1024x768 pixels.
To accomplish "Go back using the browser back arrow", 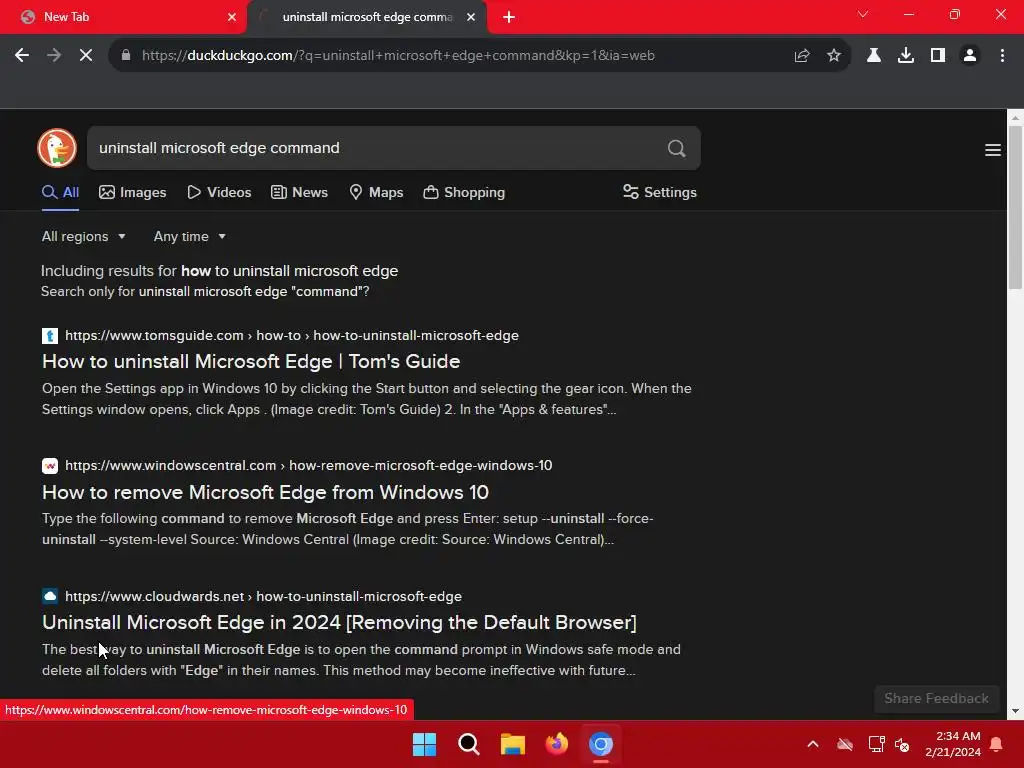I will pos(22,56).
